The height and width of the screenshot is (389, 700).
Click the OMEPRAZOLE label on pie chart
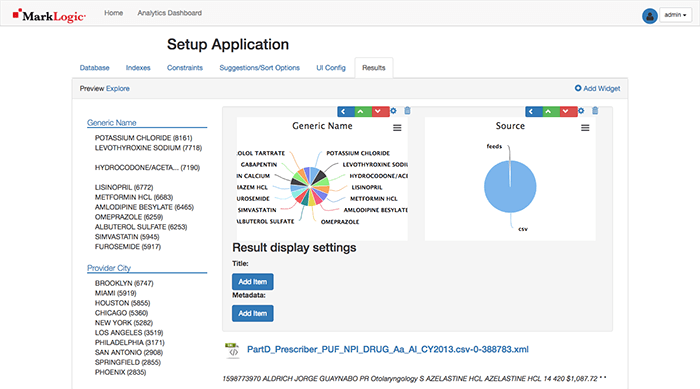tap(340, 222)
